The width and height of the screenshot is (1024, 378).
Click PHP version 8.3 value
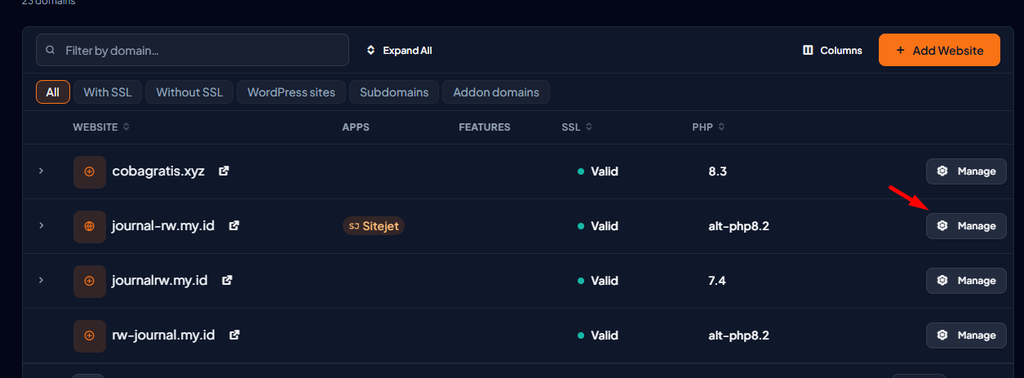tap(718, 172)
